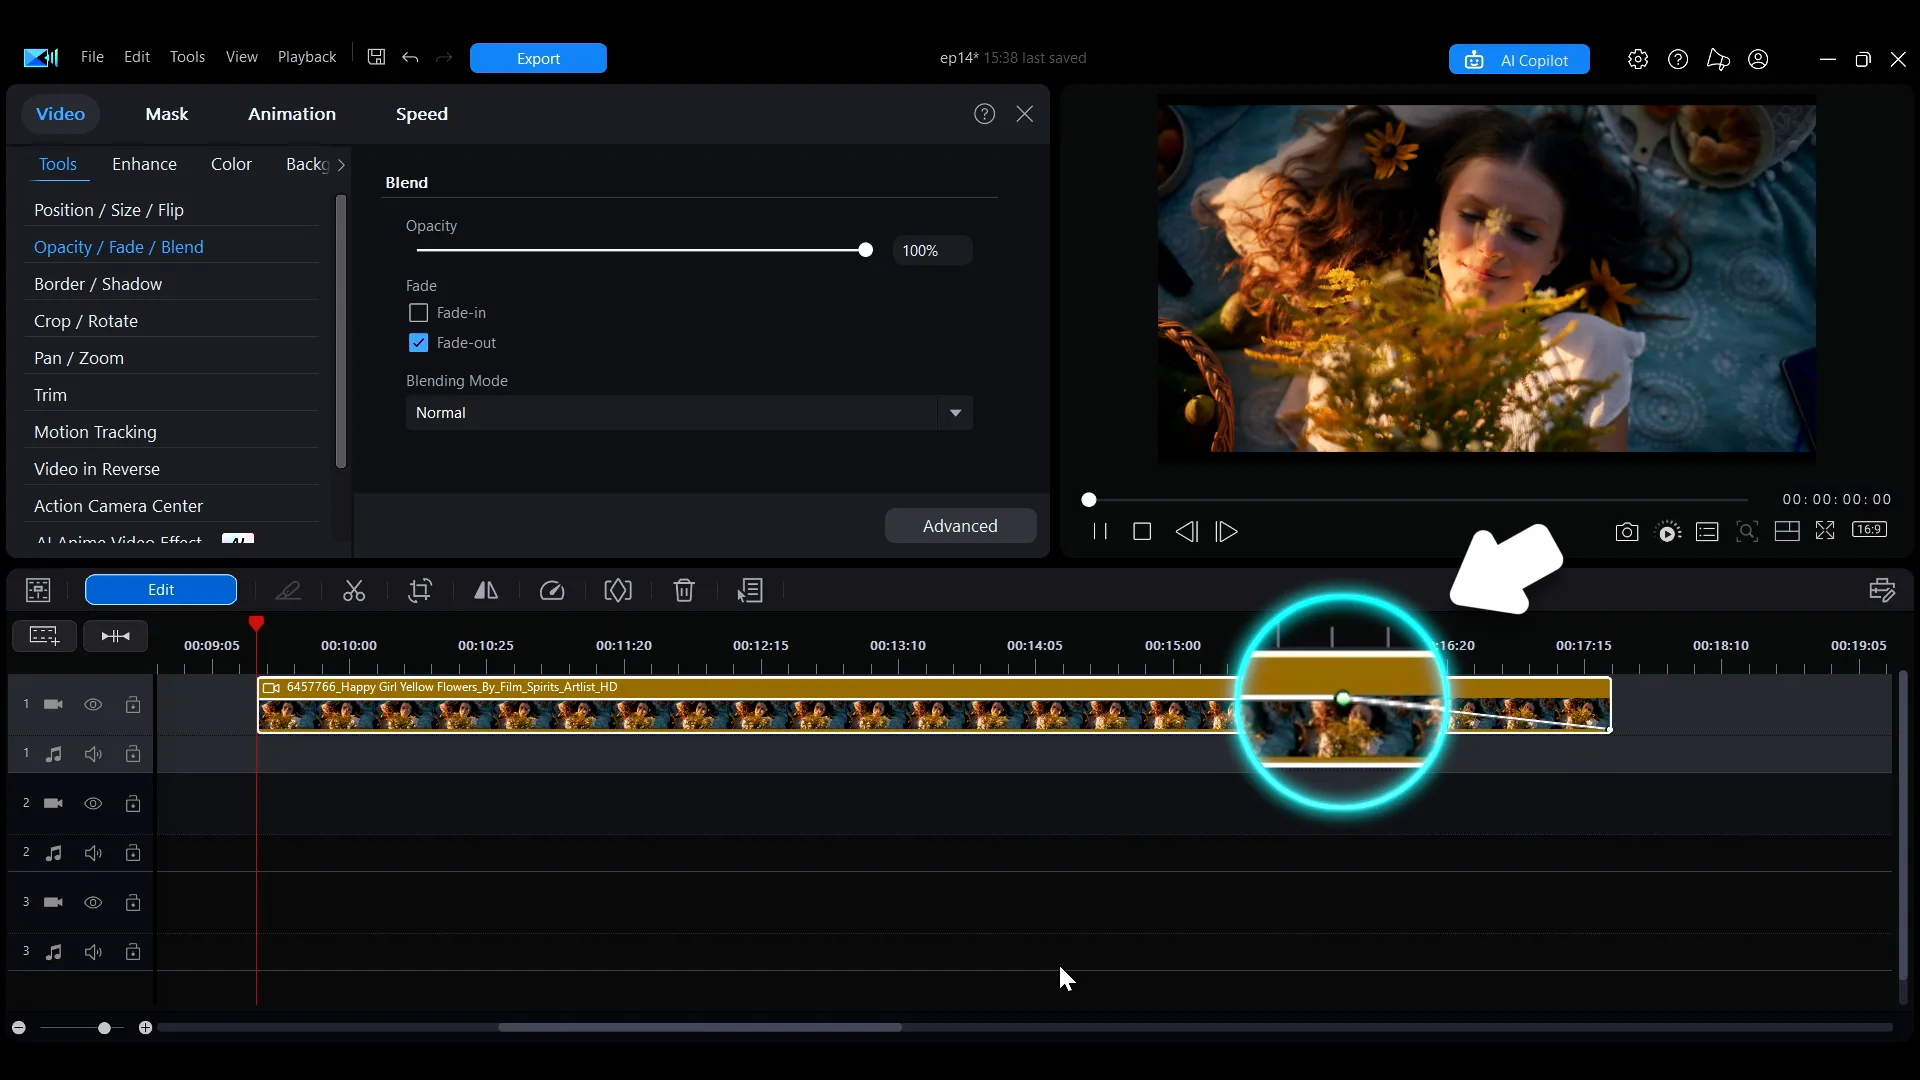Screen dimensions: 1920x1080
Task: Open the more tools list icon
Action: [750, 591]
